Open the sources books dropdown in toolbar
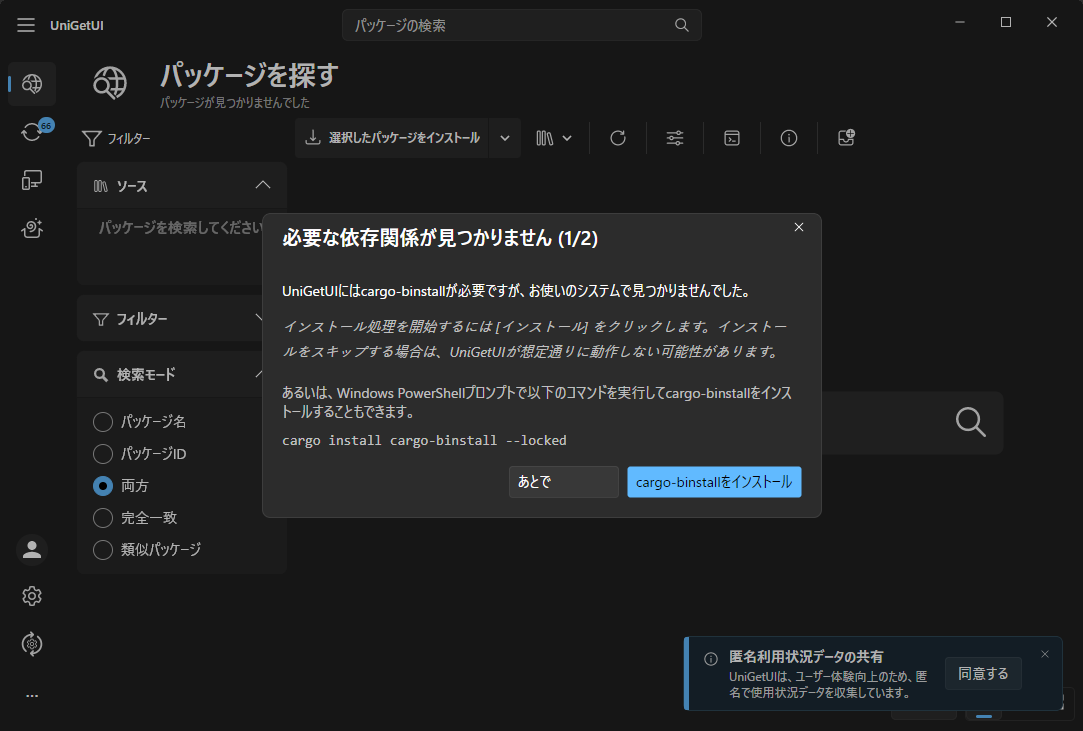 [554, 138]
